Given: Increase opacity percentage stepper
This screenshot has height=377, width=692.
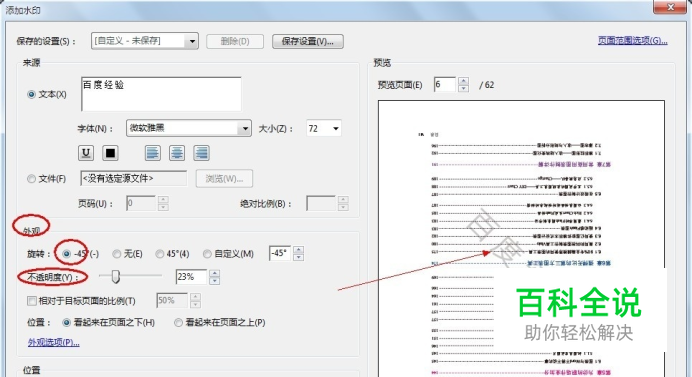Looking at the screenshot, I should tap(214, 273).
